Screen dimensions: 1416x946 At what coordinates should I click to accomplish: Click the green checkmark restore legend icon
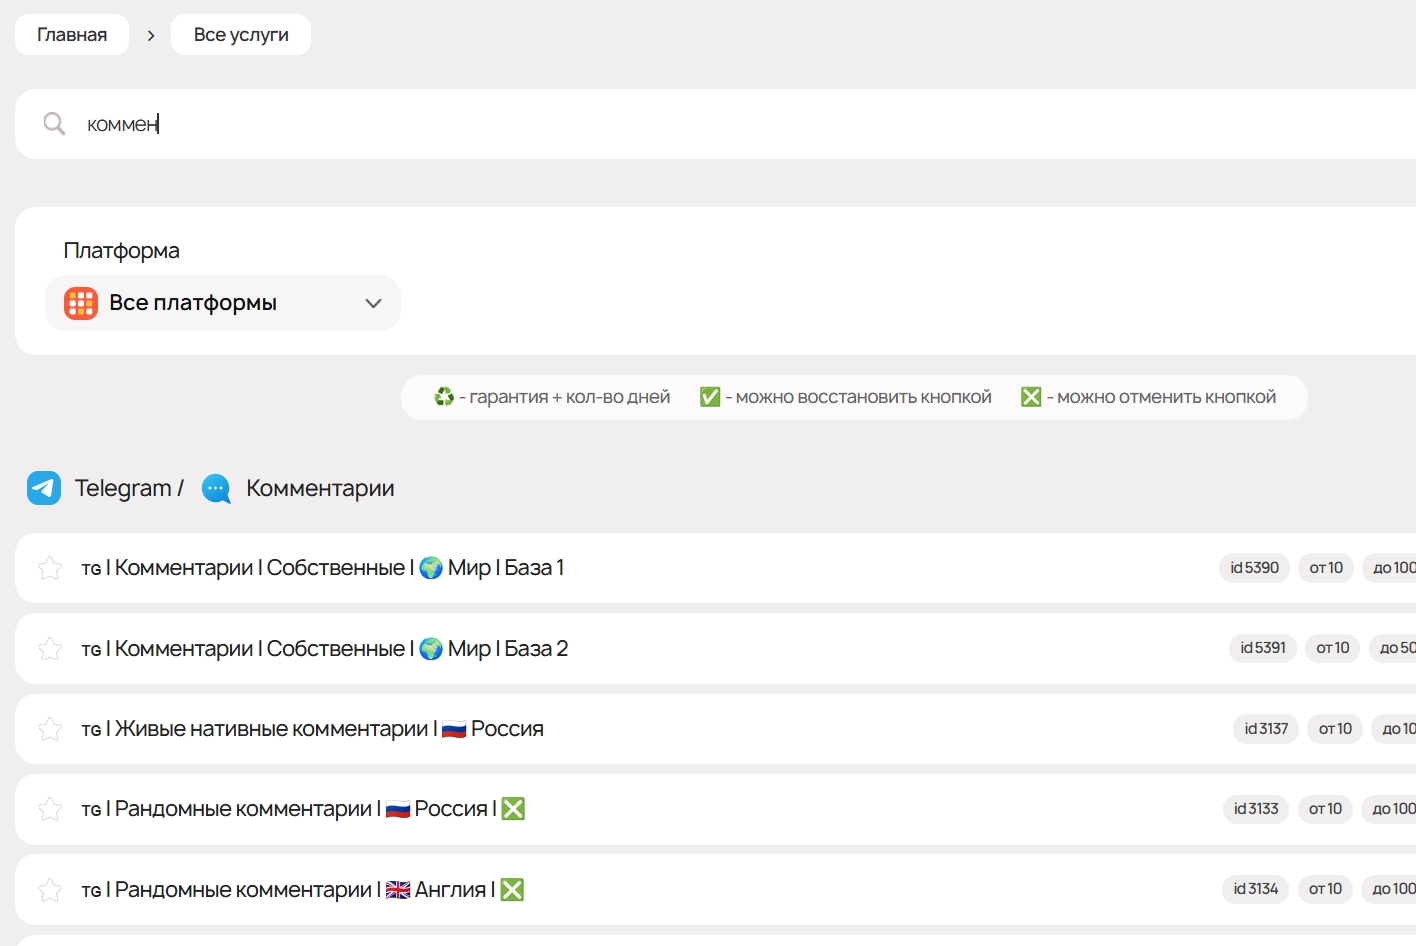[710, 397]
